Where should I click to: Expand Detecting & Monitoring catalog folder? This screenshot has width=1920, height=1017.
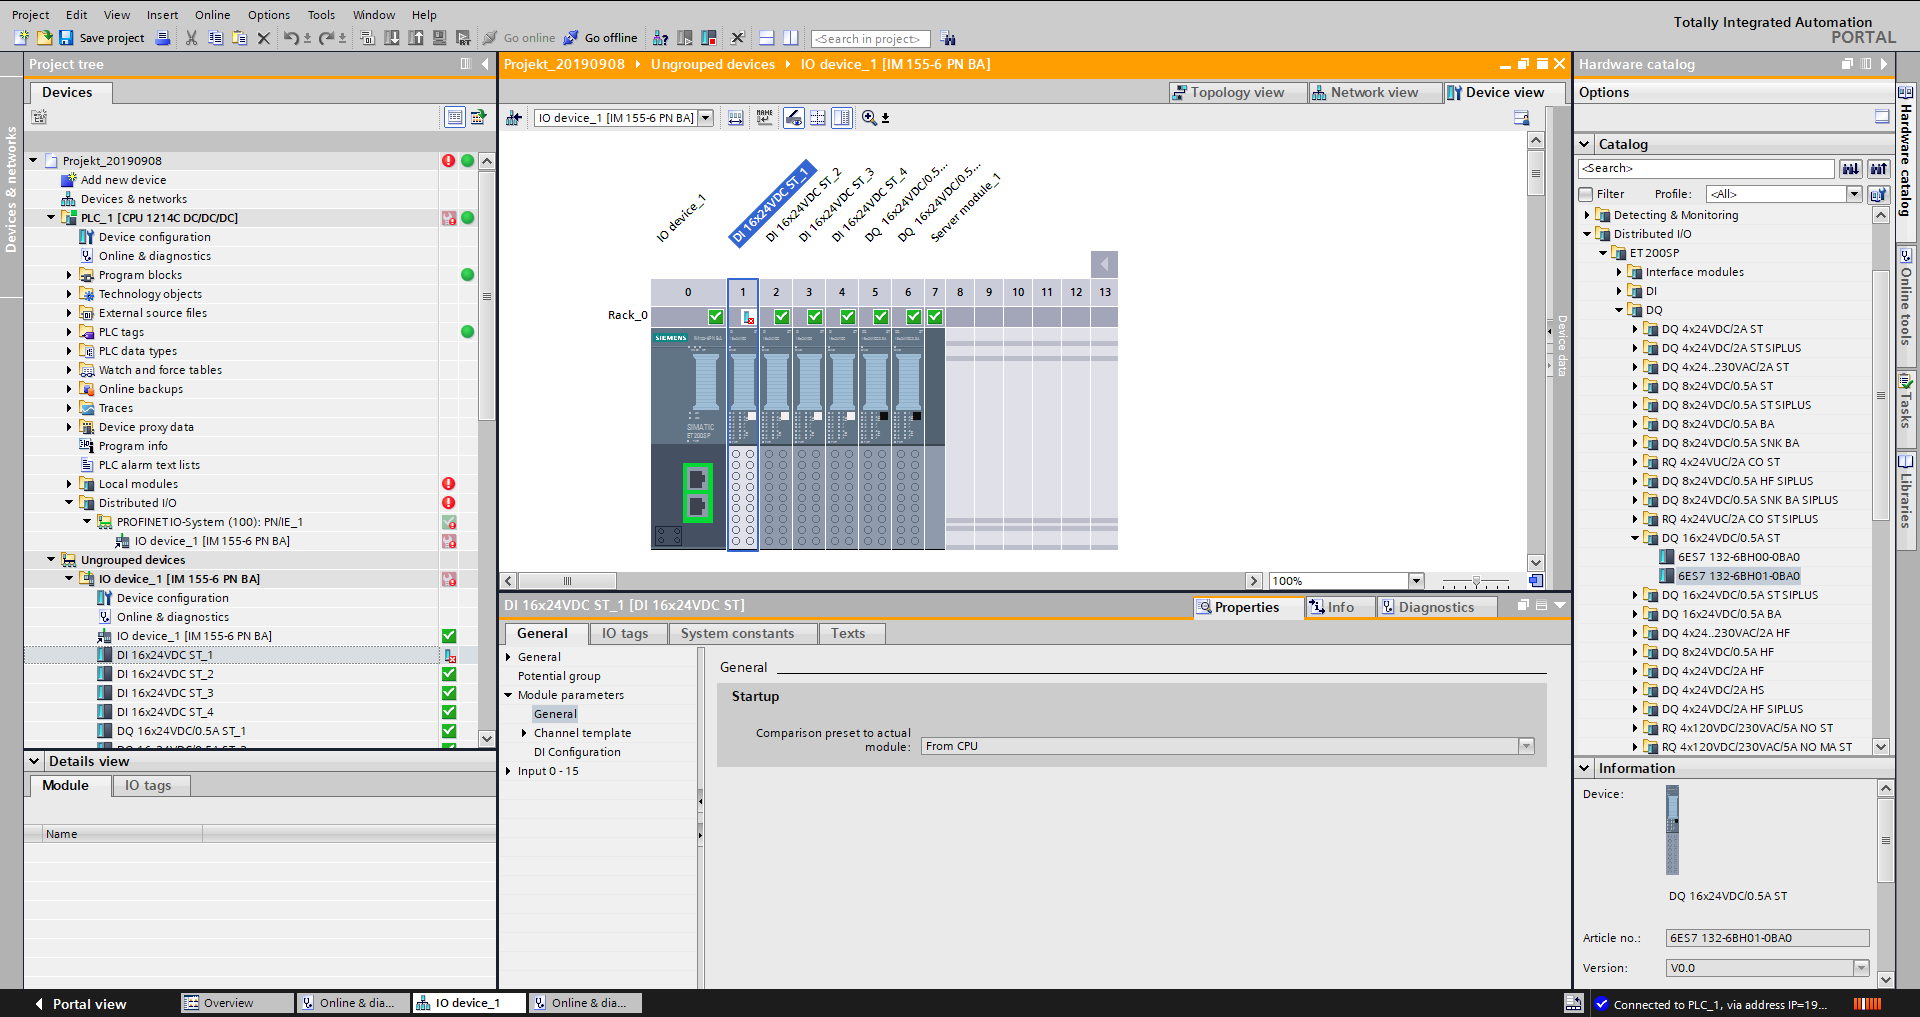pyautogui.click(x=1587, y=215)
